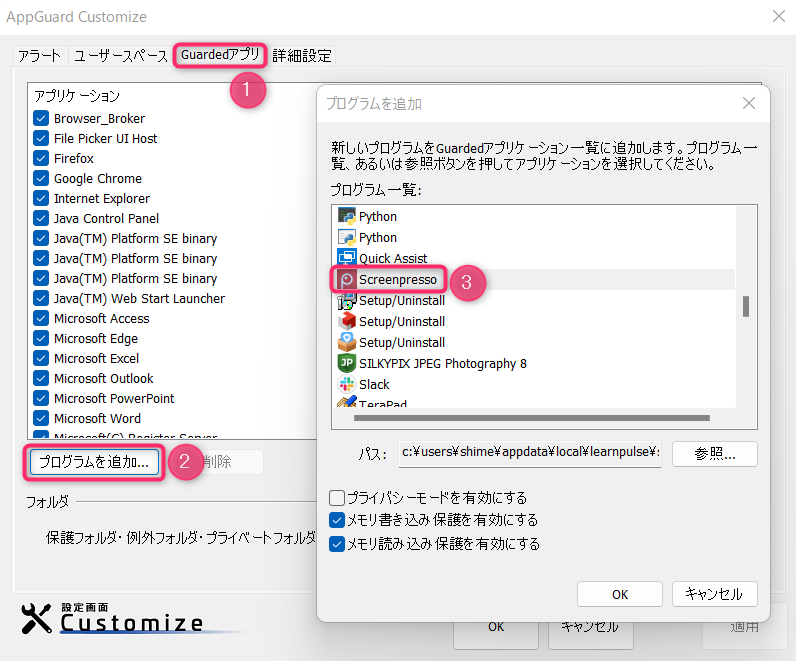Select Slack in program list
Image resolution: width=796 pixels, height=661 pixels.
click(x=374, y=384)
